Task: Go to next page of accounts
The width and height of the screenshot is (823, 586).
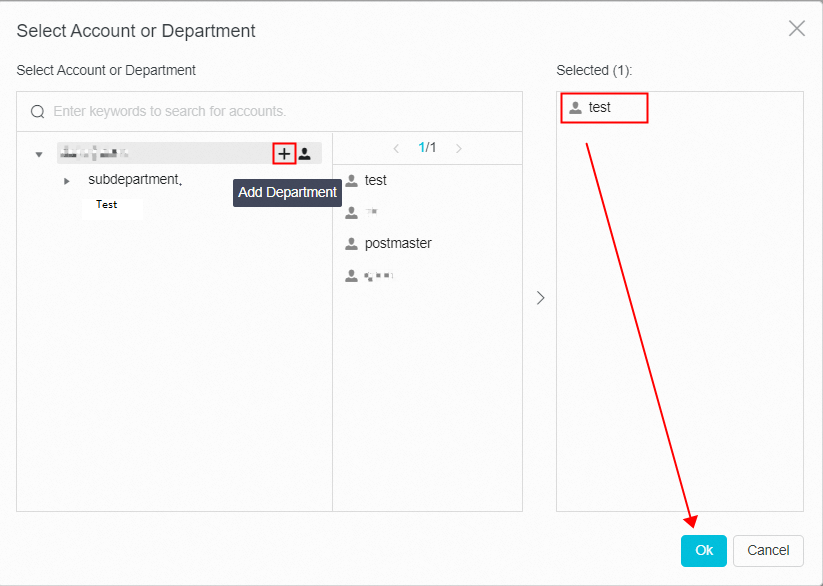Action: coord(459,148)
